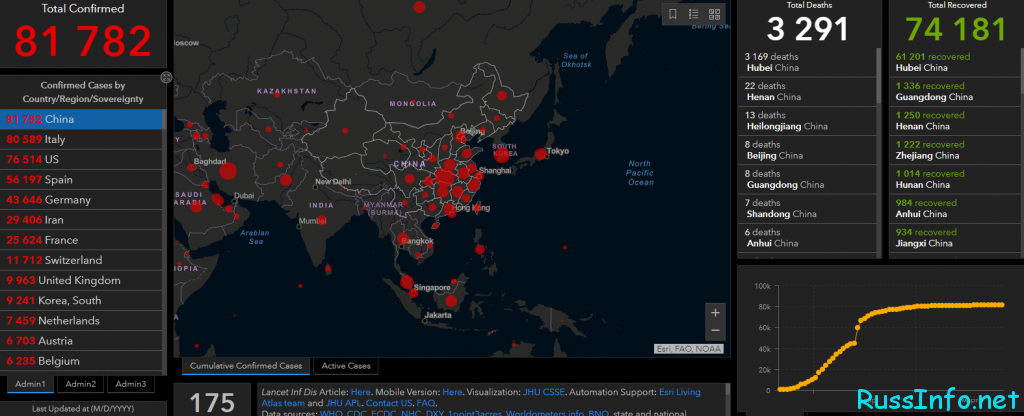Switch to the Active Cases tab
Screen dimensions: 1024x416
click(x=346, y=366)
